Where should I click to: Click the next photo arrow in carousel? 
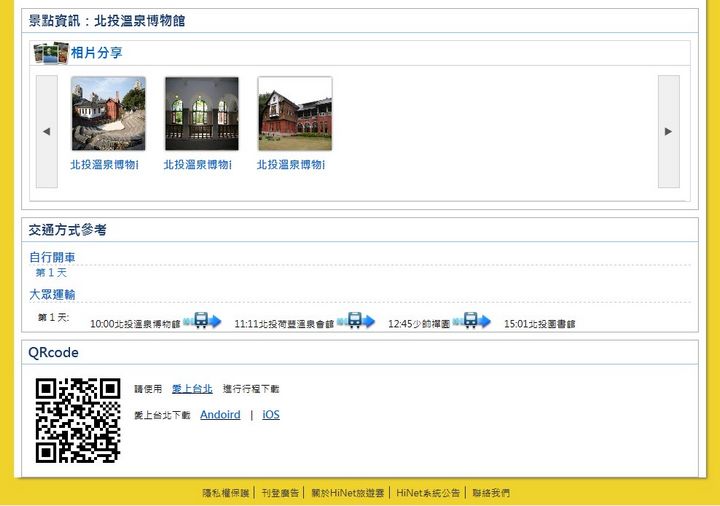669,131
